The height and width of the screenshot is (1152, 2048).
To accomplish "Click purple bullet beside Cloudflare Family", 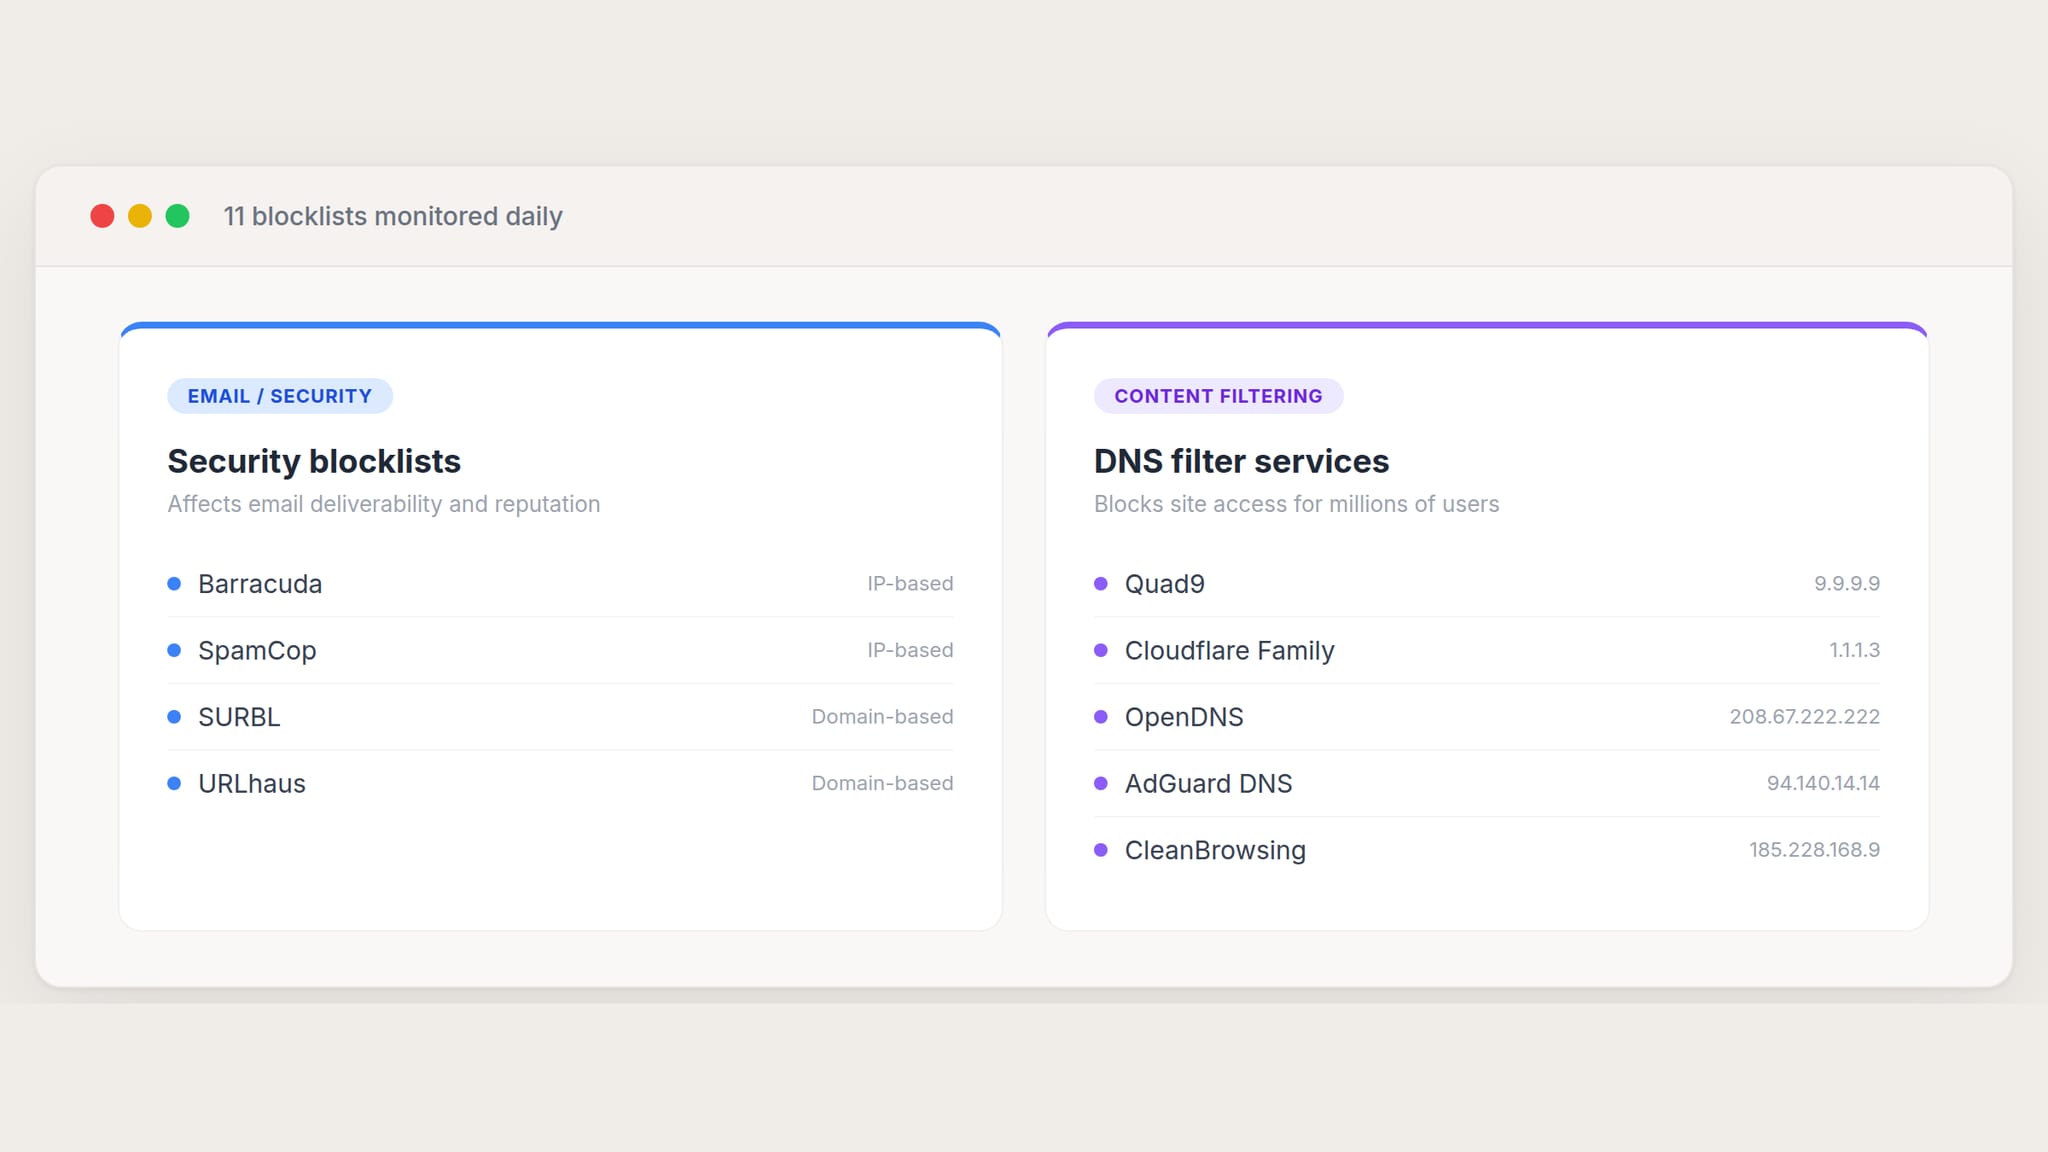I will [x=1101, y=651].
